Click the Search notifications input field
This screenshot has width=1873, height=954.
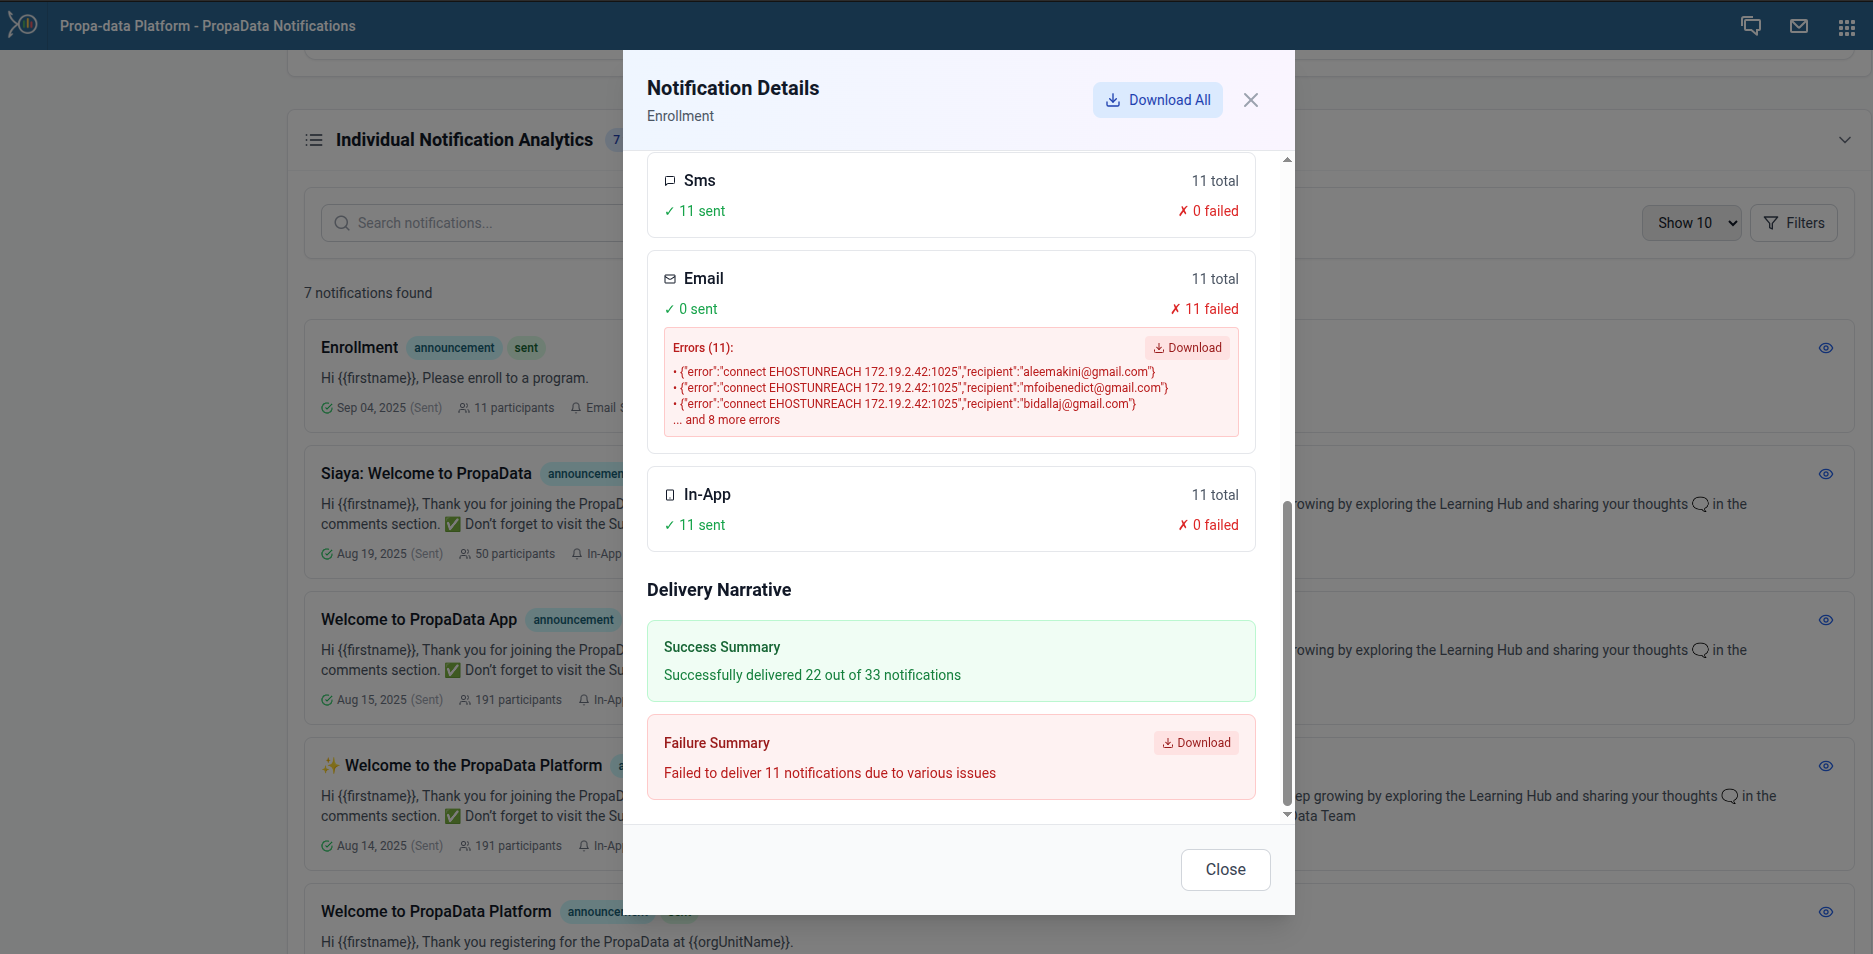pyautogui.click(x=480, y=223)
